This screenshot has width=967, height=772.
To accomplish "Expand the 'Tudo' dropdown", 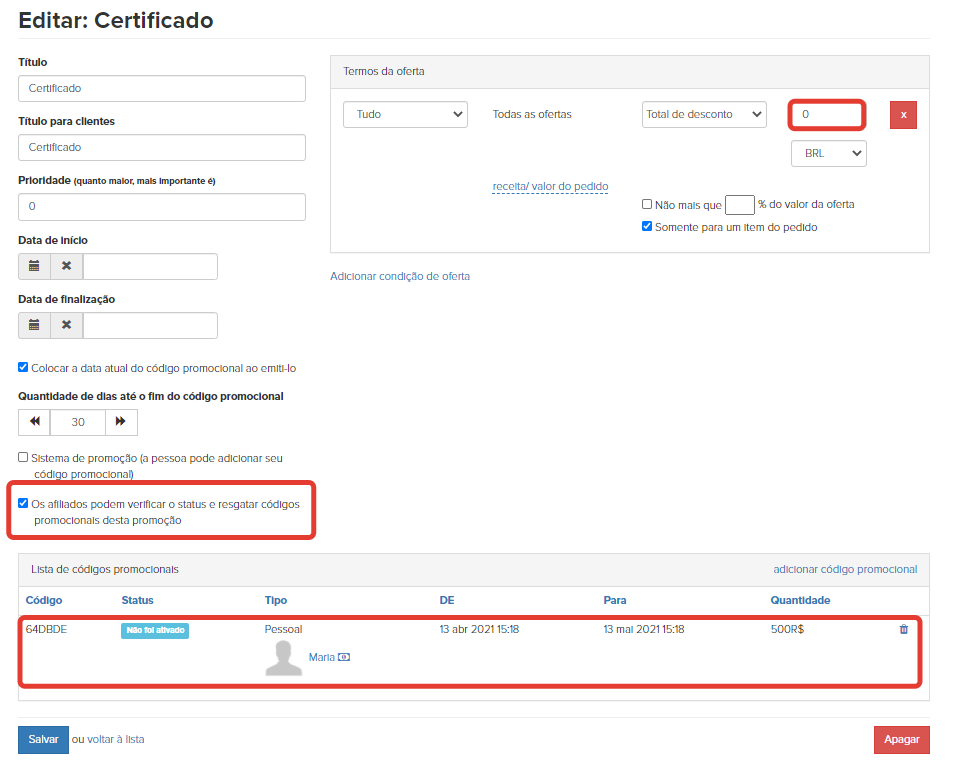I will [405, 115].
